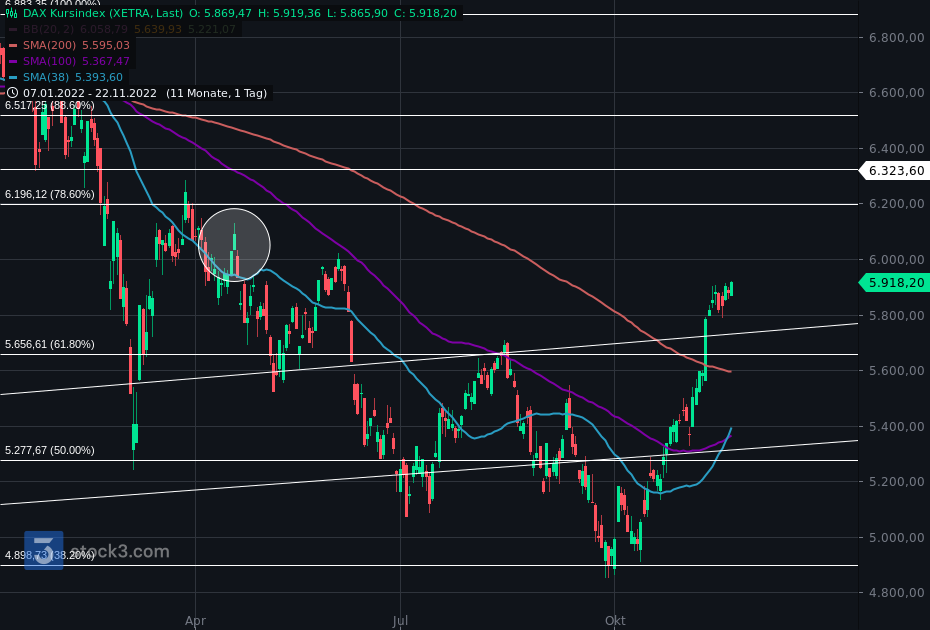Screen dimensions: 930x630
Task: Select the clock icon next to the date range
Action: coord(13,93)
